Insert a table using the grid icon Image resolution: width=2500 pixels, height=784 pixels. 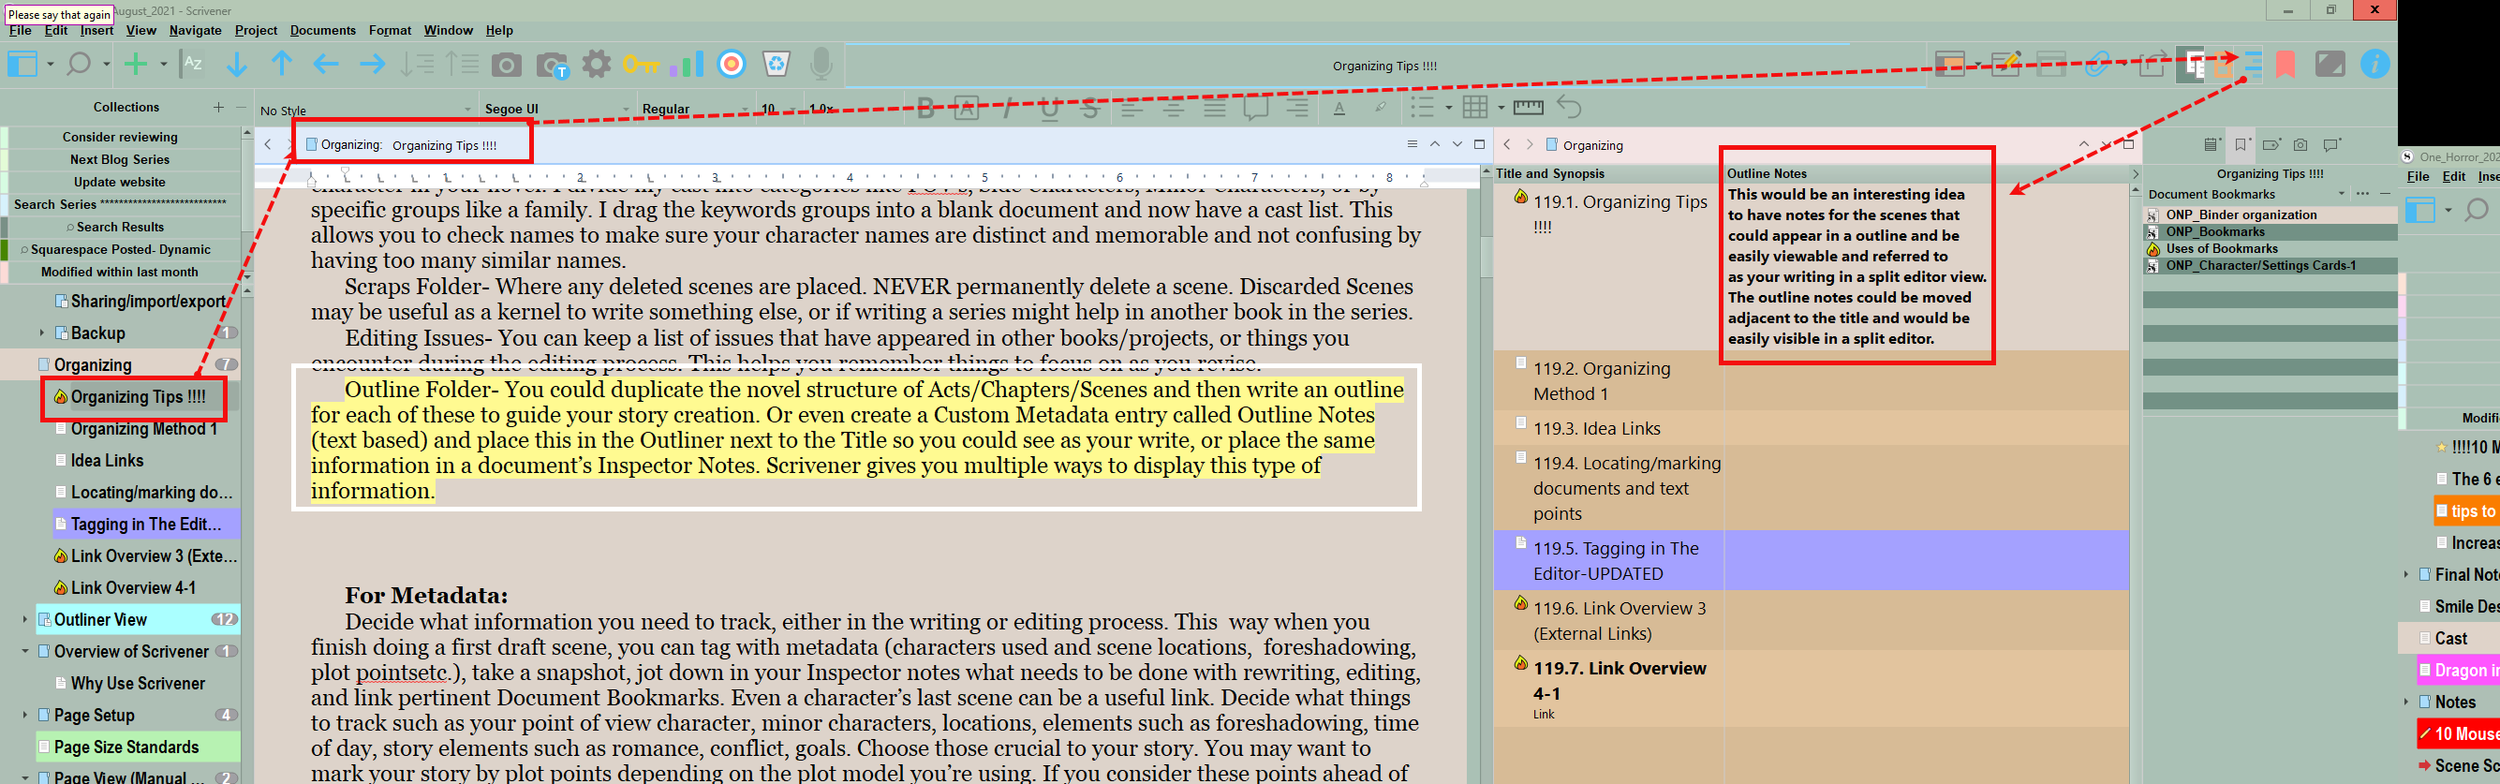(1475, 107)
